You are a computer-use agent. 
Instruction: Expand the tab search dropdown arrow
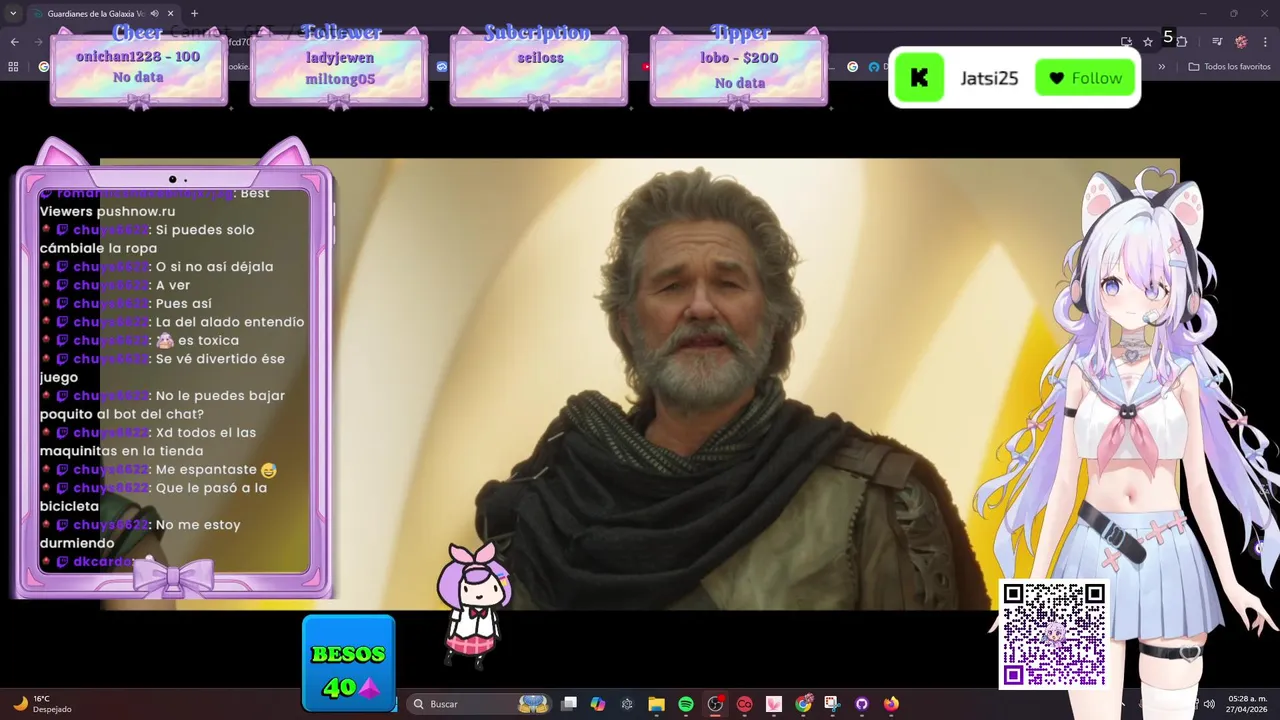coord(12,14)
